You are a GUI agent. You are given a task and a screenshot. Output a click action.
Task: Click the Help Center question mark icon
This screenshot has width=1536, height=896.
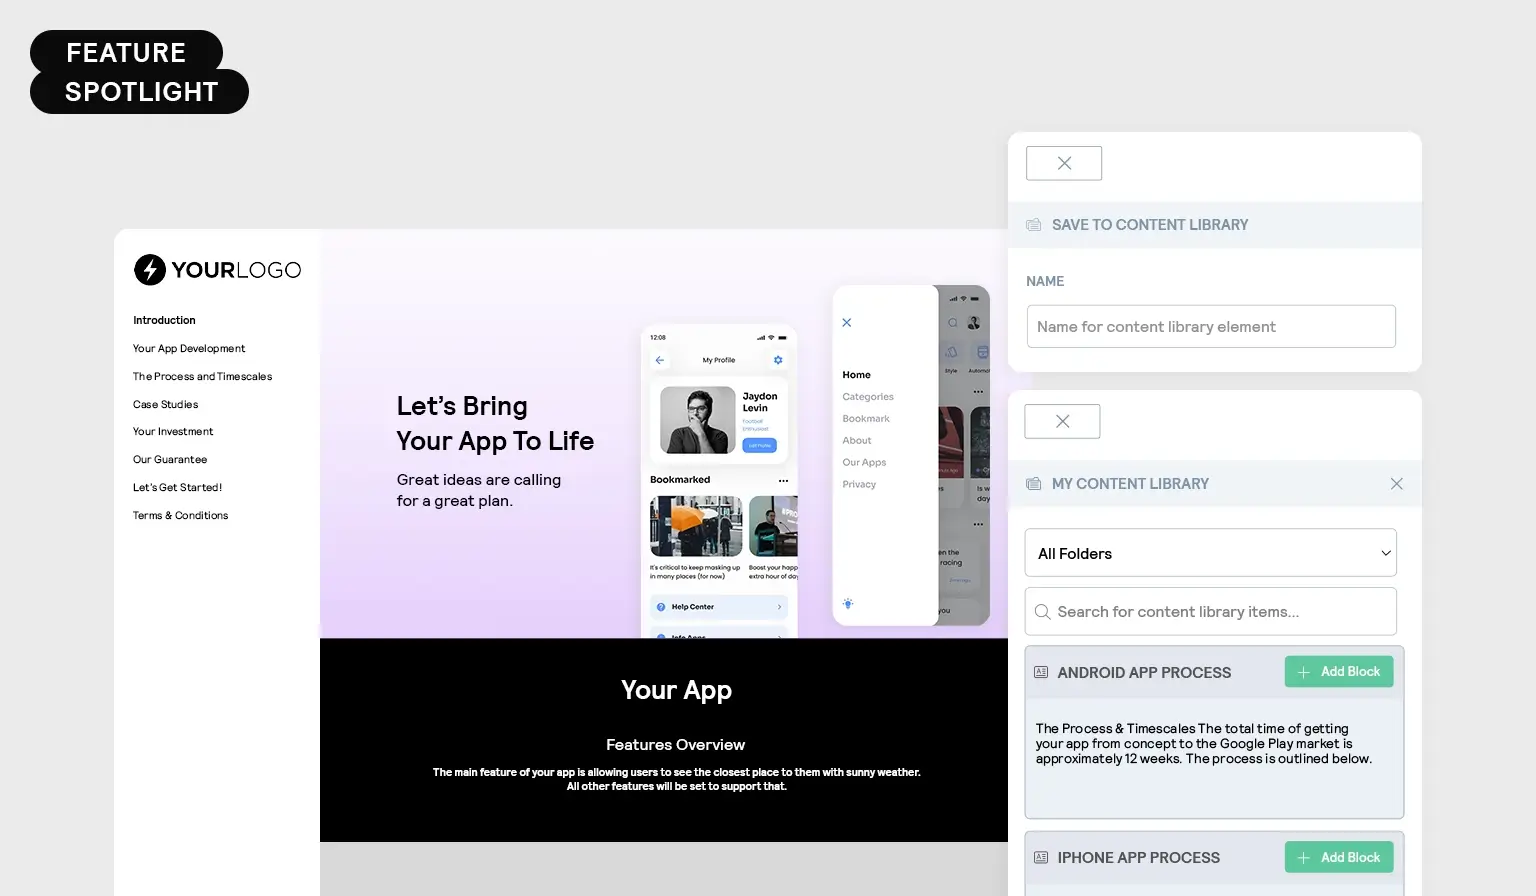click(x=661, y=606)
